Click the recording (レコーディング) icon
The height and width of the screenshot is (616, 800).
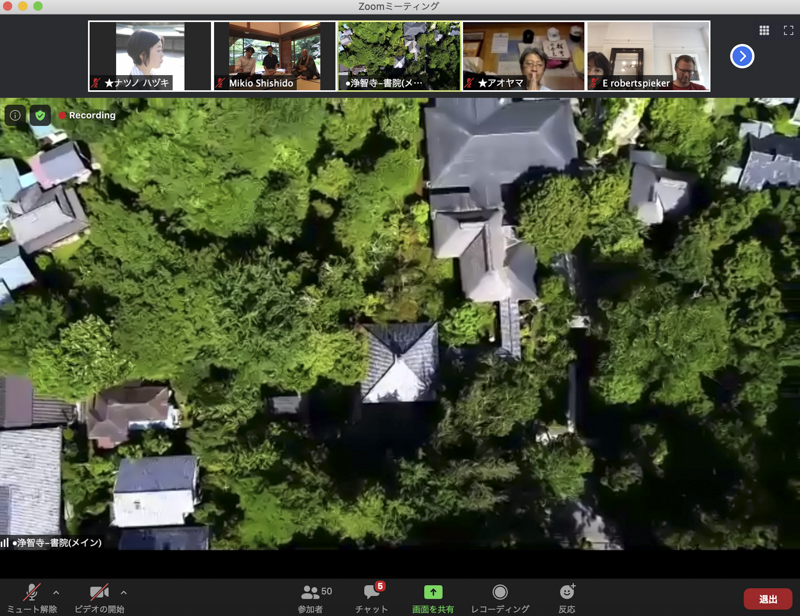pos(500,592)
